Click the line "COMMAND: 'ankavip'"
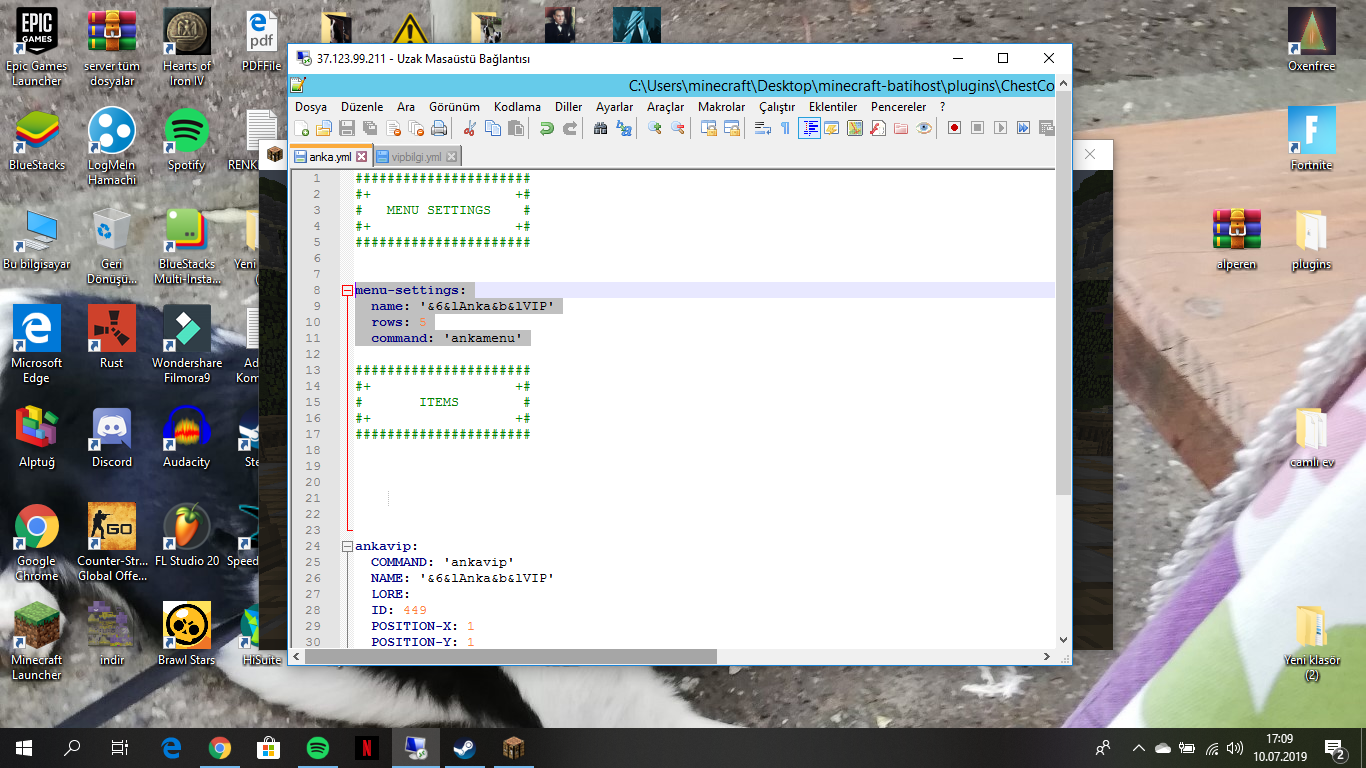The height and width of the screenshot is (768, 1366). click(x=442, y=562)
